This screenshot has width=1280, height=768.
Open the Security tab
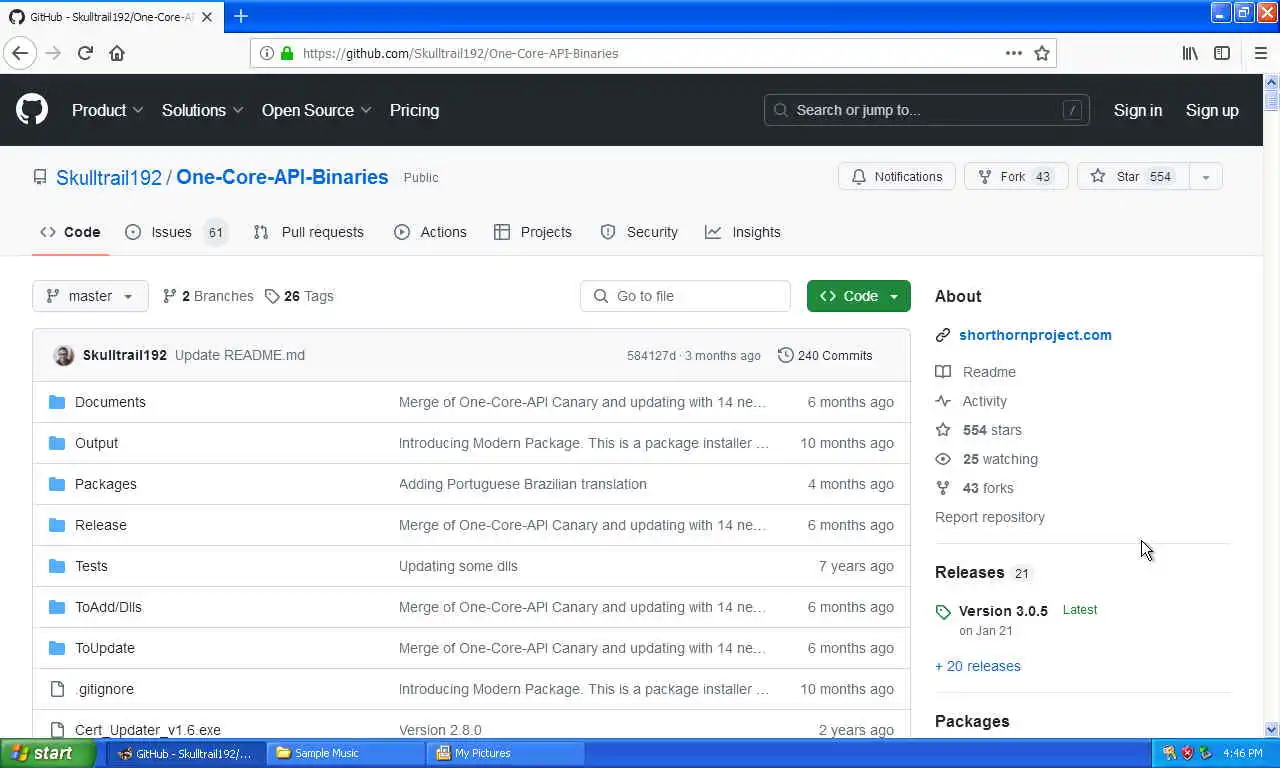point(639,232)
